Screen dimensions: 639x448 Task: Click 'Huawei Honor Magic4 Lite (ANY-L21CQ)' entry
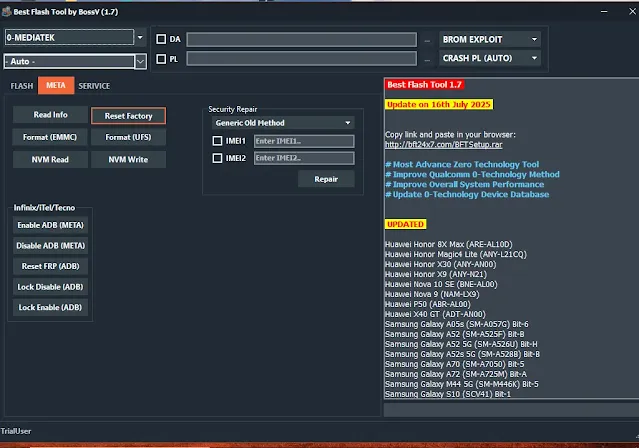456,254
